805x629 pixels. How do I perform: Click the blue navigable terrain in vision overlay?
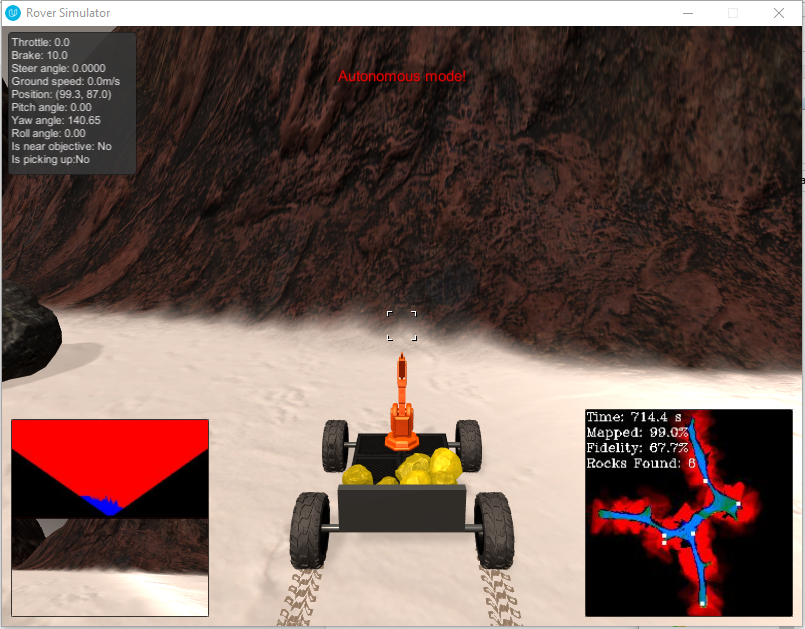pyautogui.click(x=105, y=505)
